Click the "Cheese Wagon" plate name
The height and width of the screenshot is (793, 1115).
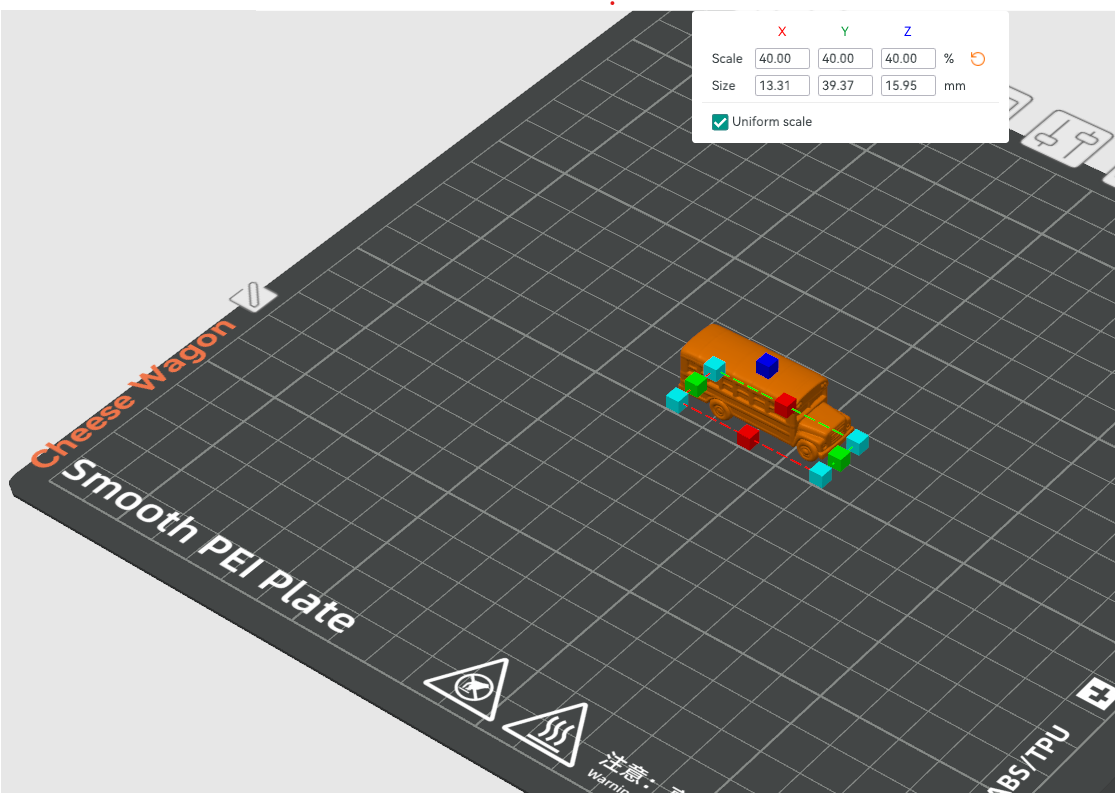133,393
